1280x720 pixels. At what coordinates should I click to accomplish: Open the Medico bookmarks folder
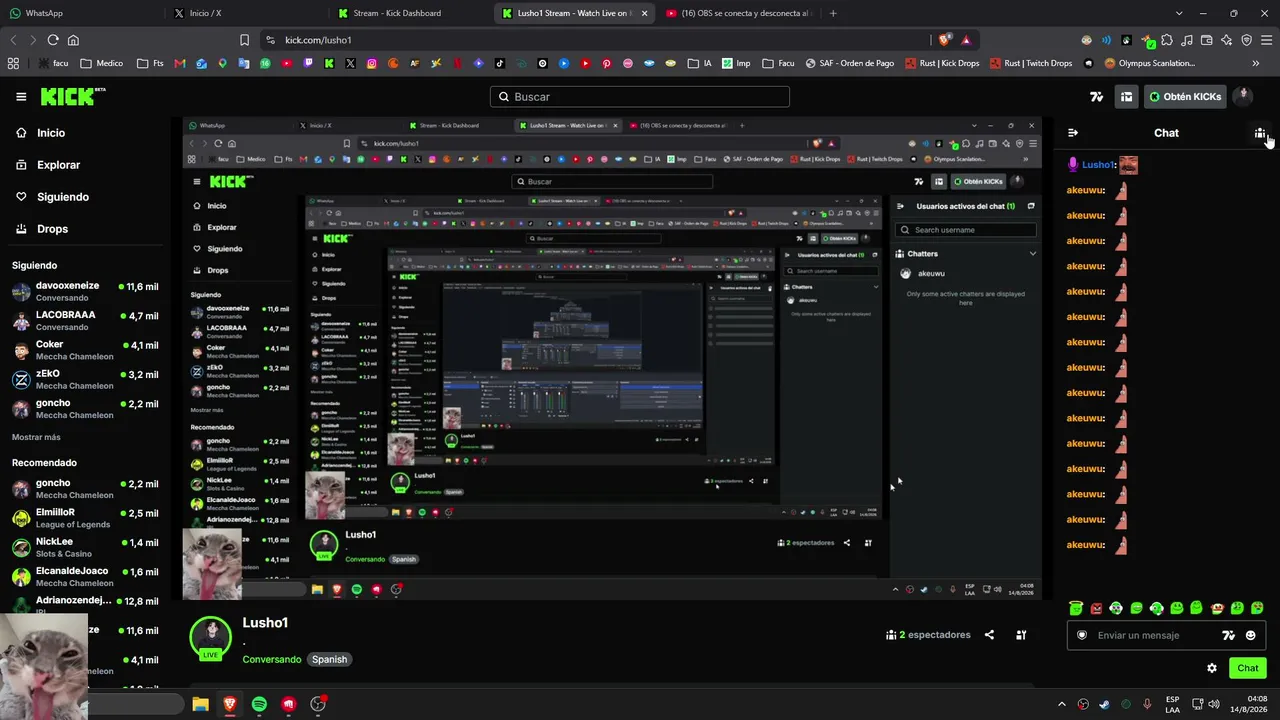point(101,63)
